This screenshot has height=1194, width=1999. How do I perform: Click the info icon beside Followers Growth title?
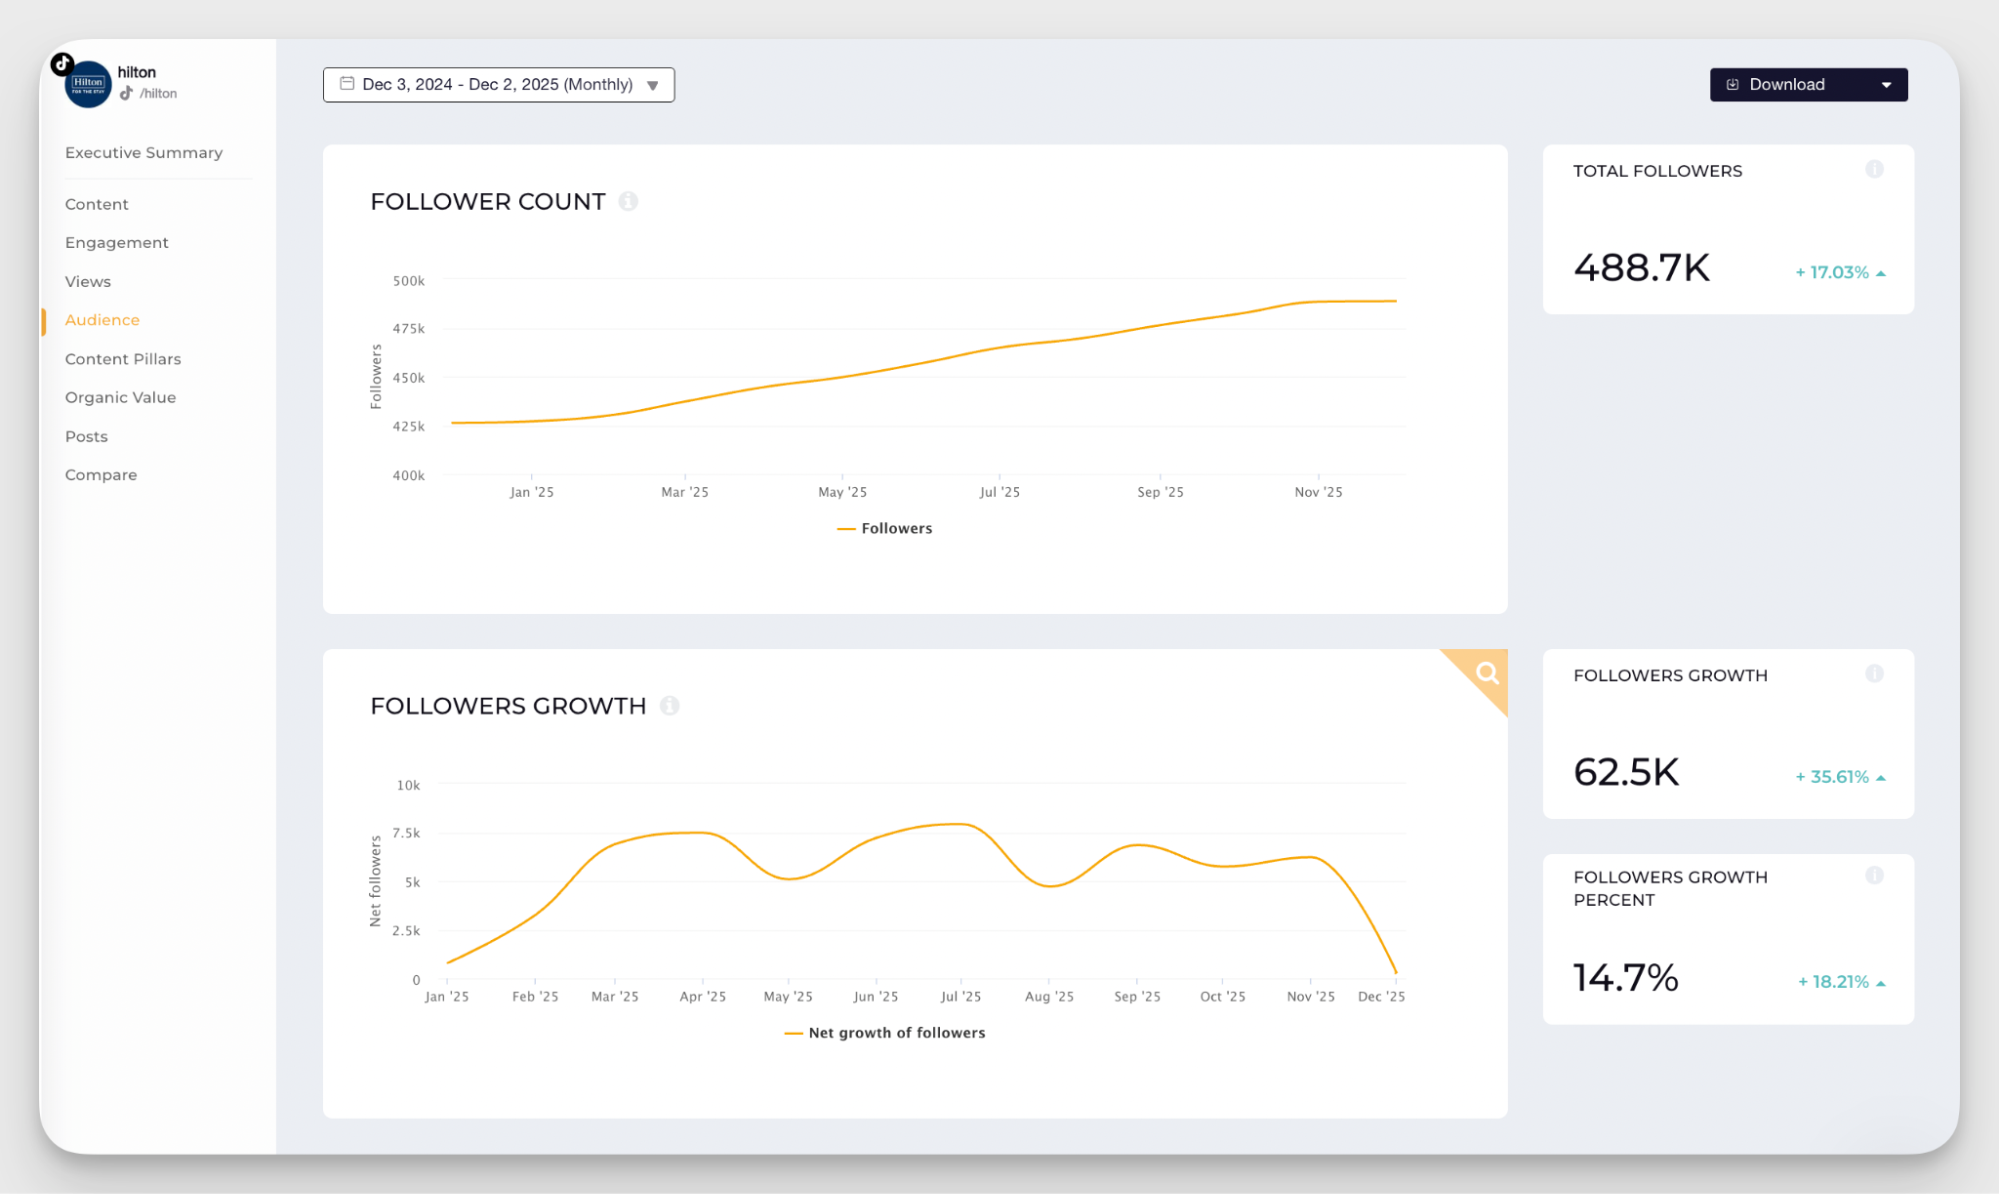pyautogui.click(x=670, y=705)
